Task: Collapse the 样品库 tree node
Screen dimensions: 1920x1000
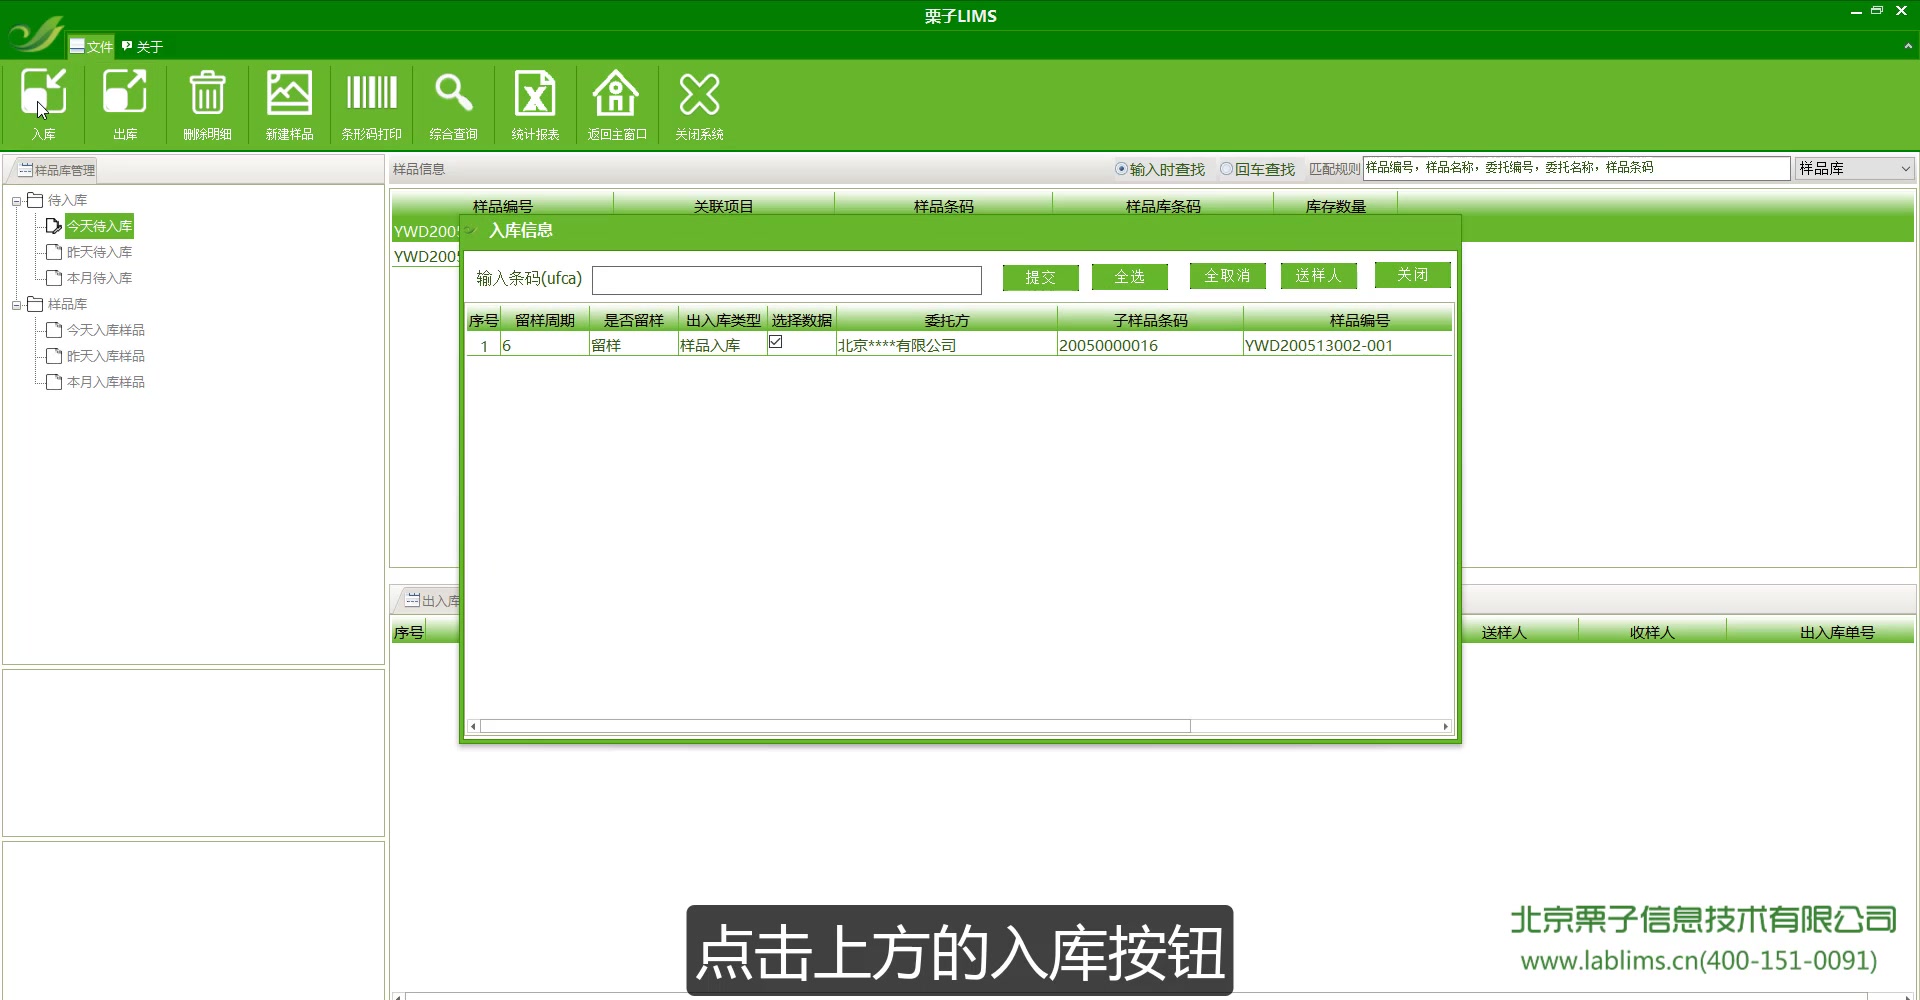Action: [16, 303]
